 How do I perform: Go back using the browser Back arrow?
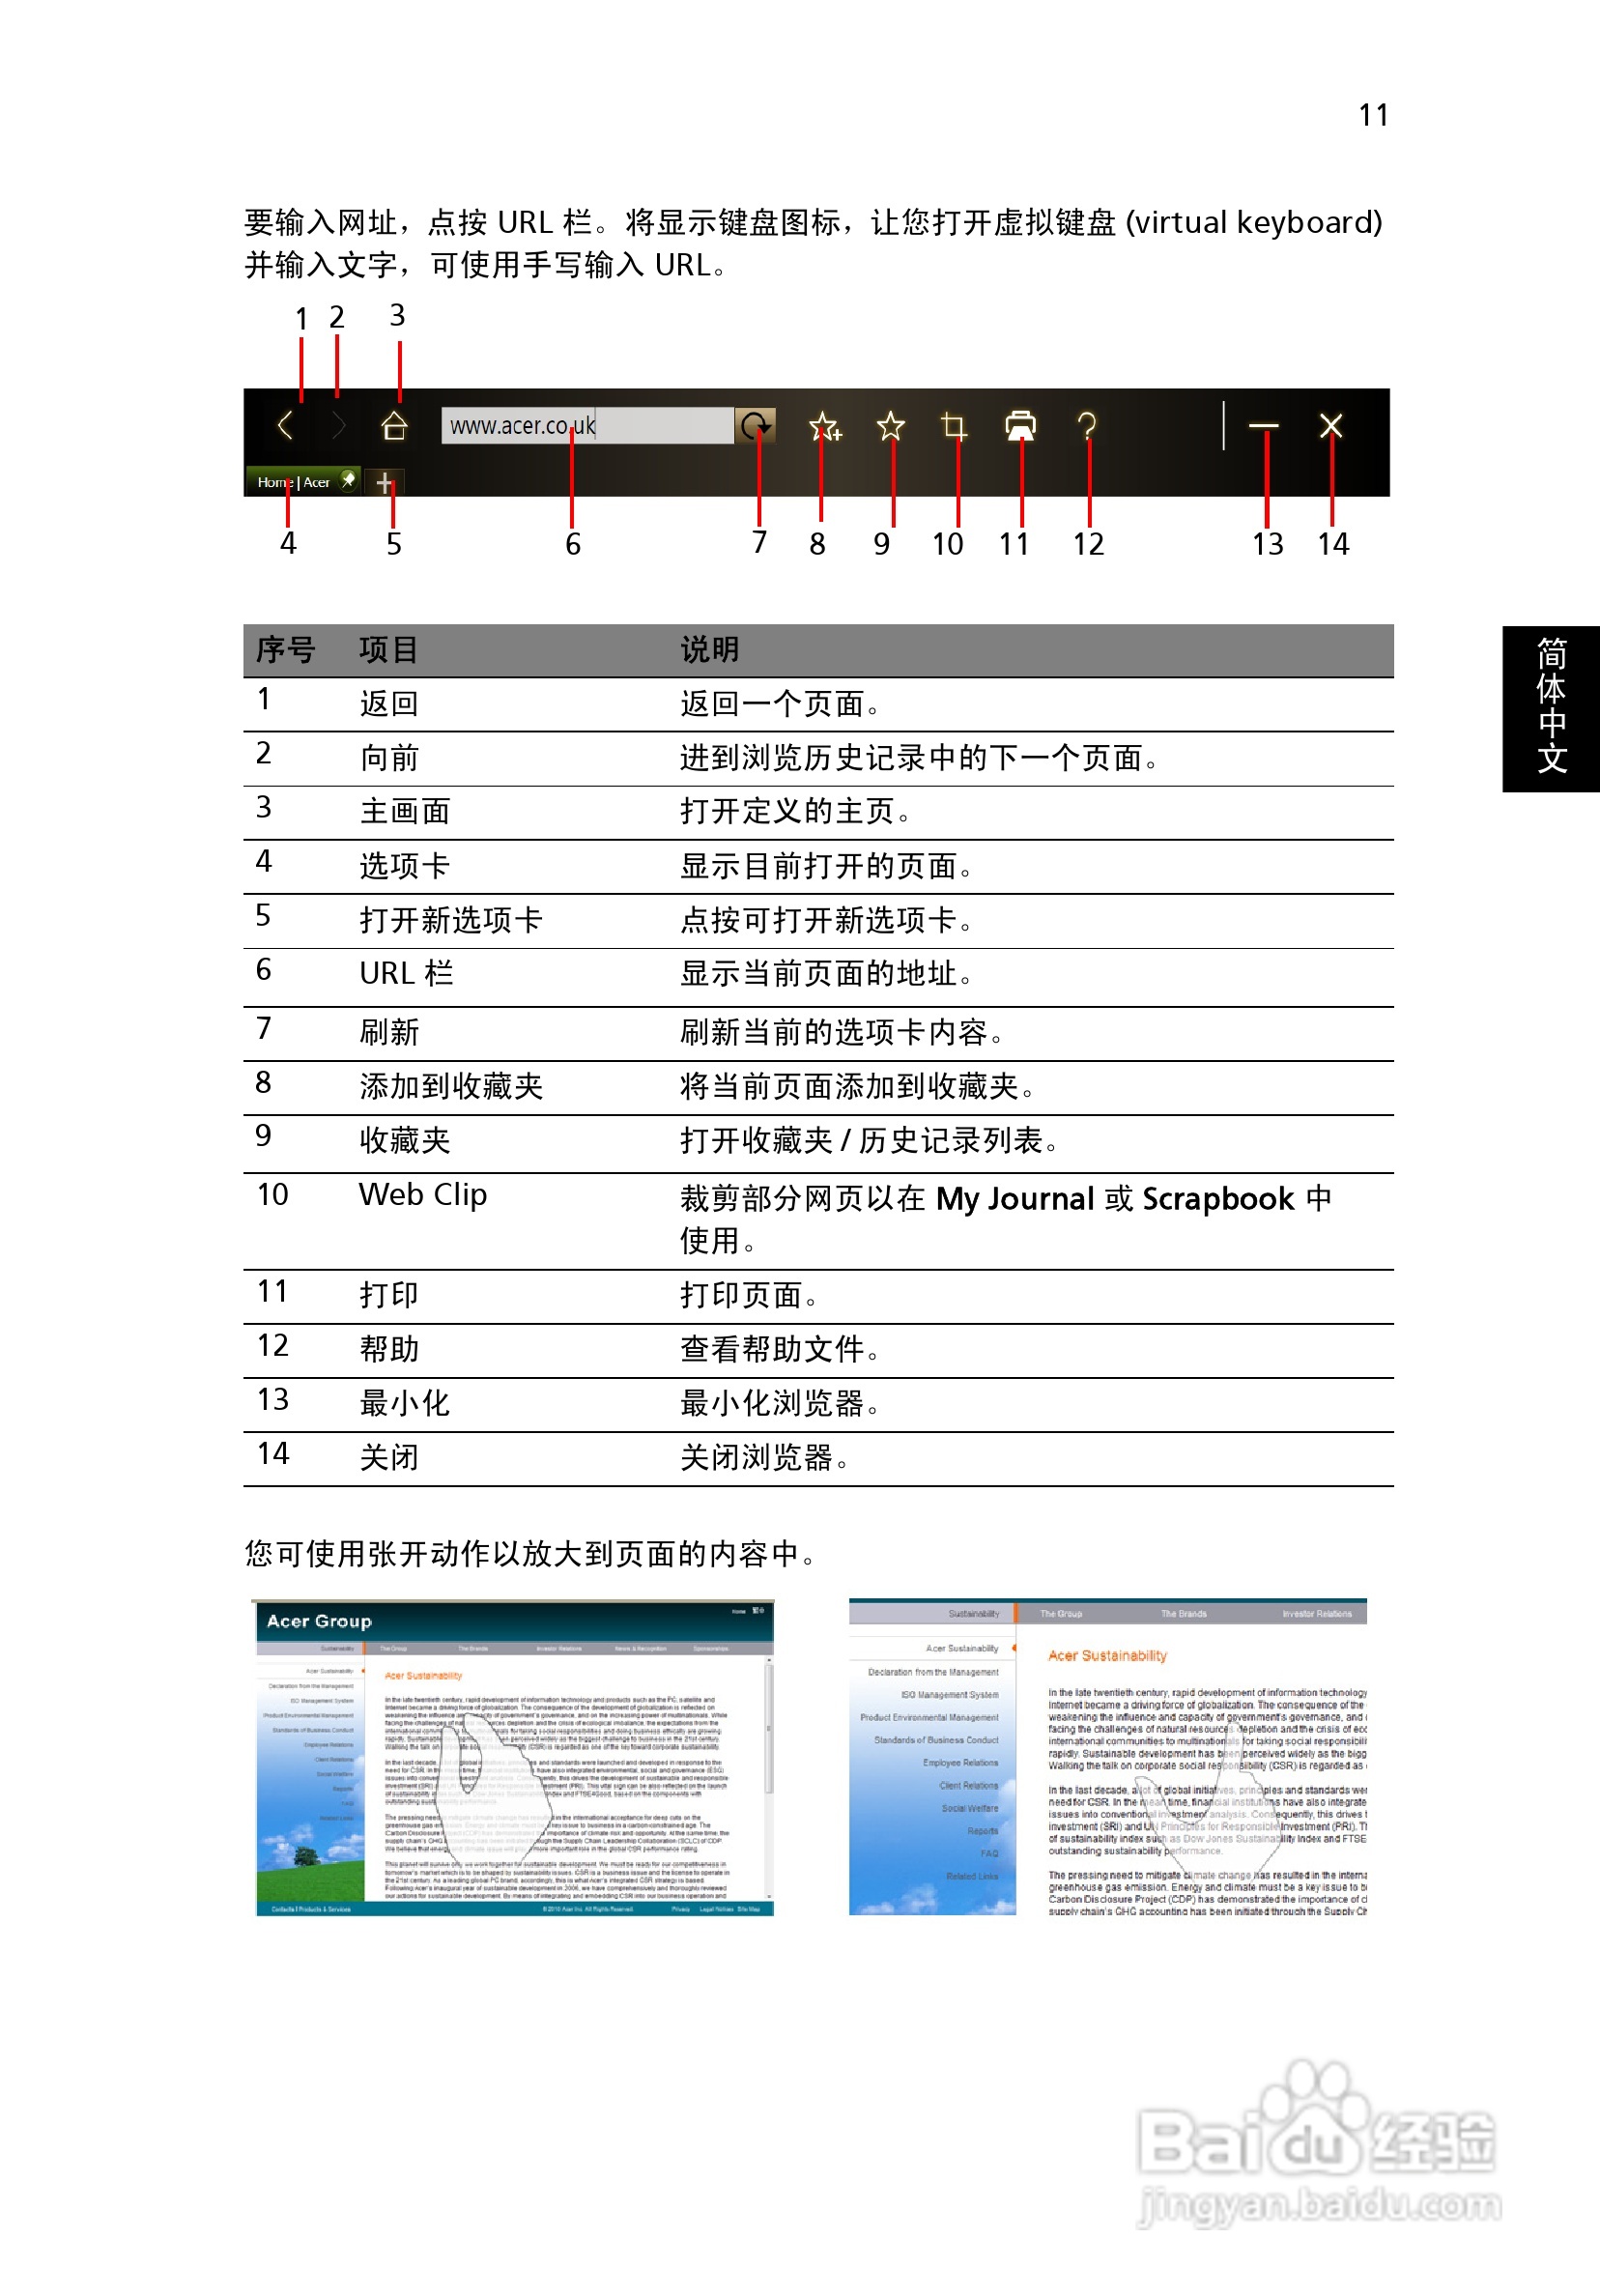[285, 426]
